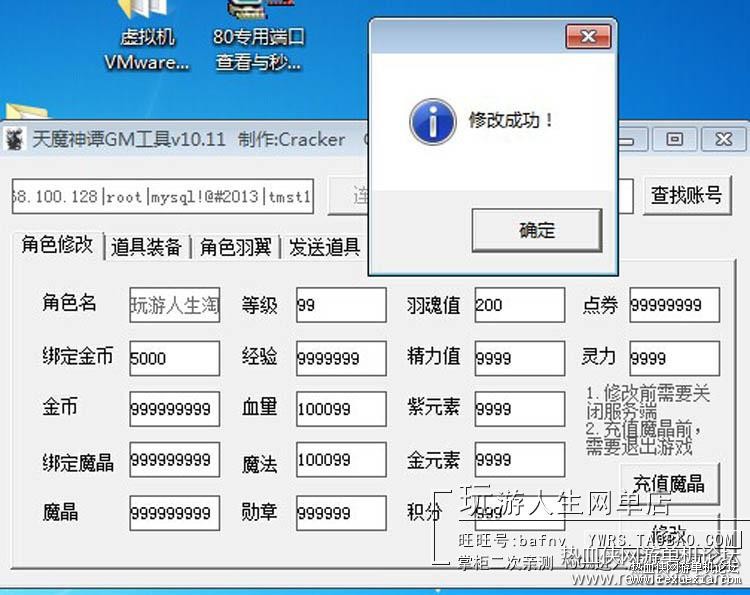Click the 等级 input field showing 99
The width and height of the screenshot is (750, 595).
(x=341, y=305)
